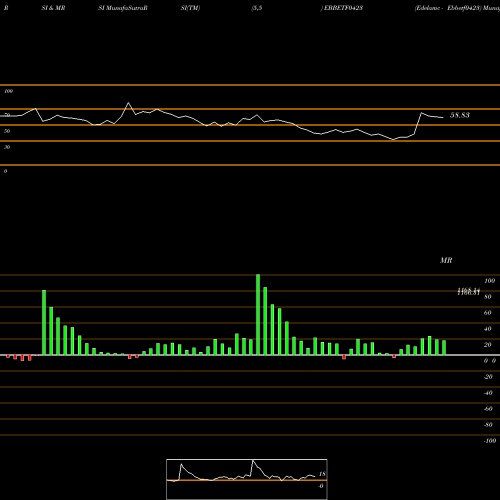
Task: Click the -20 label on the MR axis
Action: (488, 377)
